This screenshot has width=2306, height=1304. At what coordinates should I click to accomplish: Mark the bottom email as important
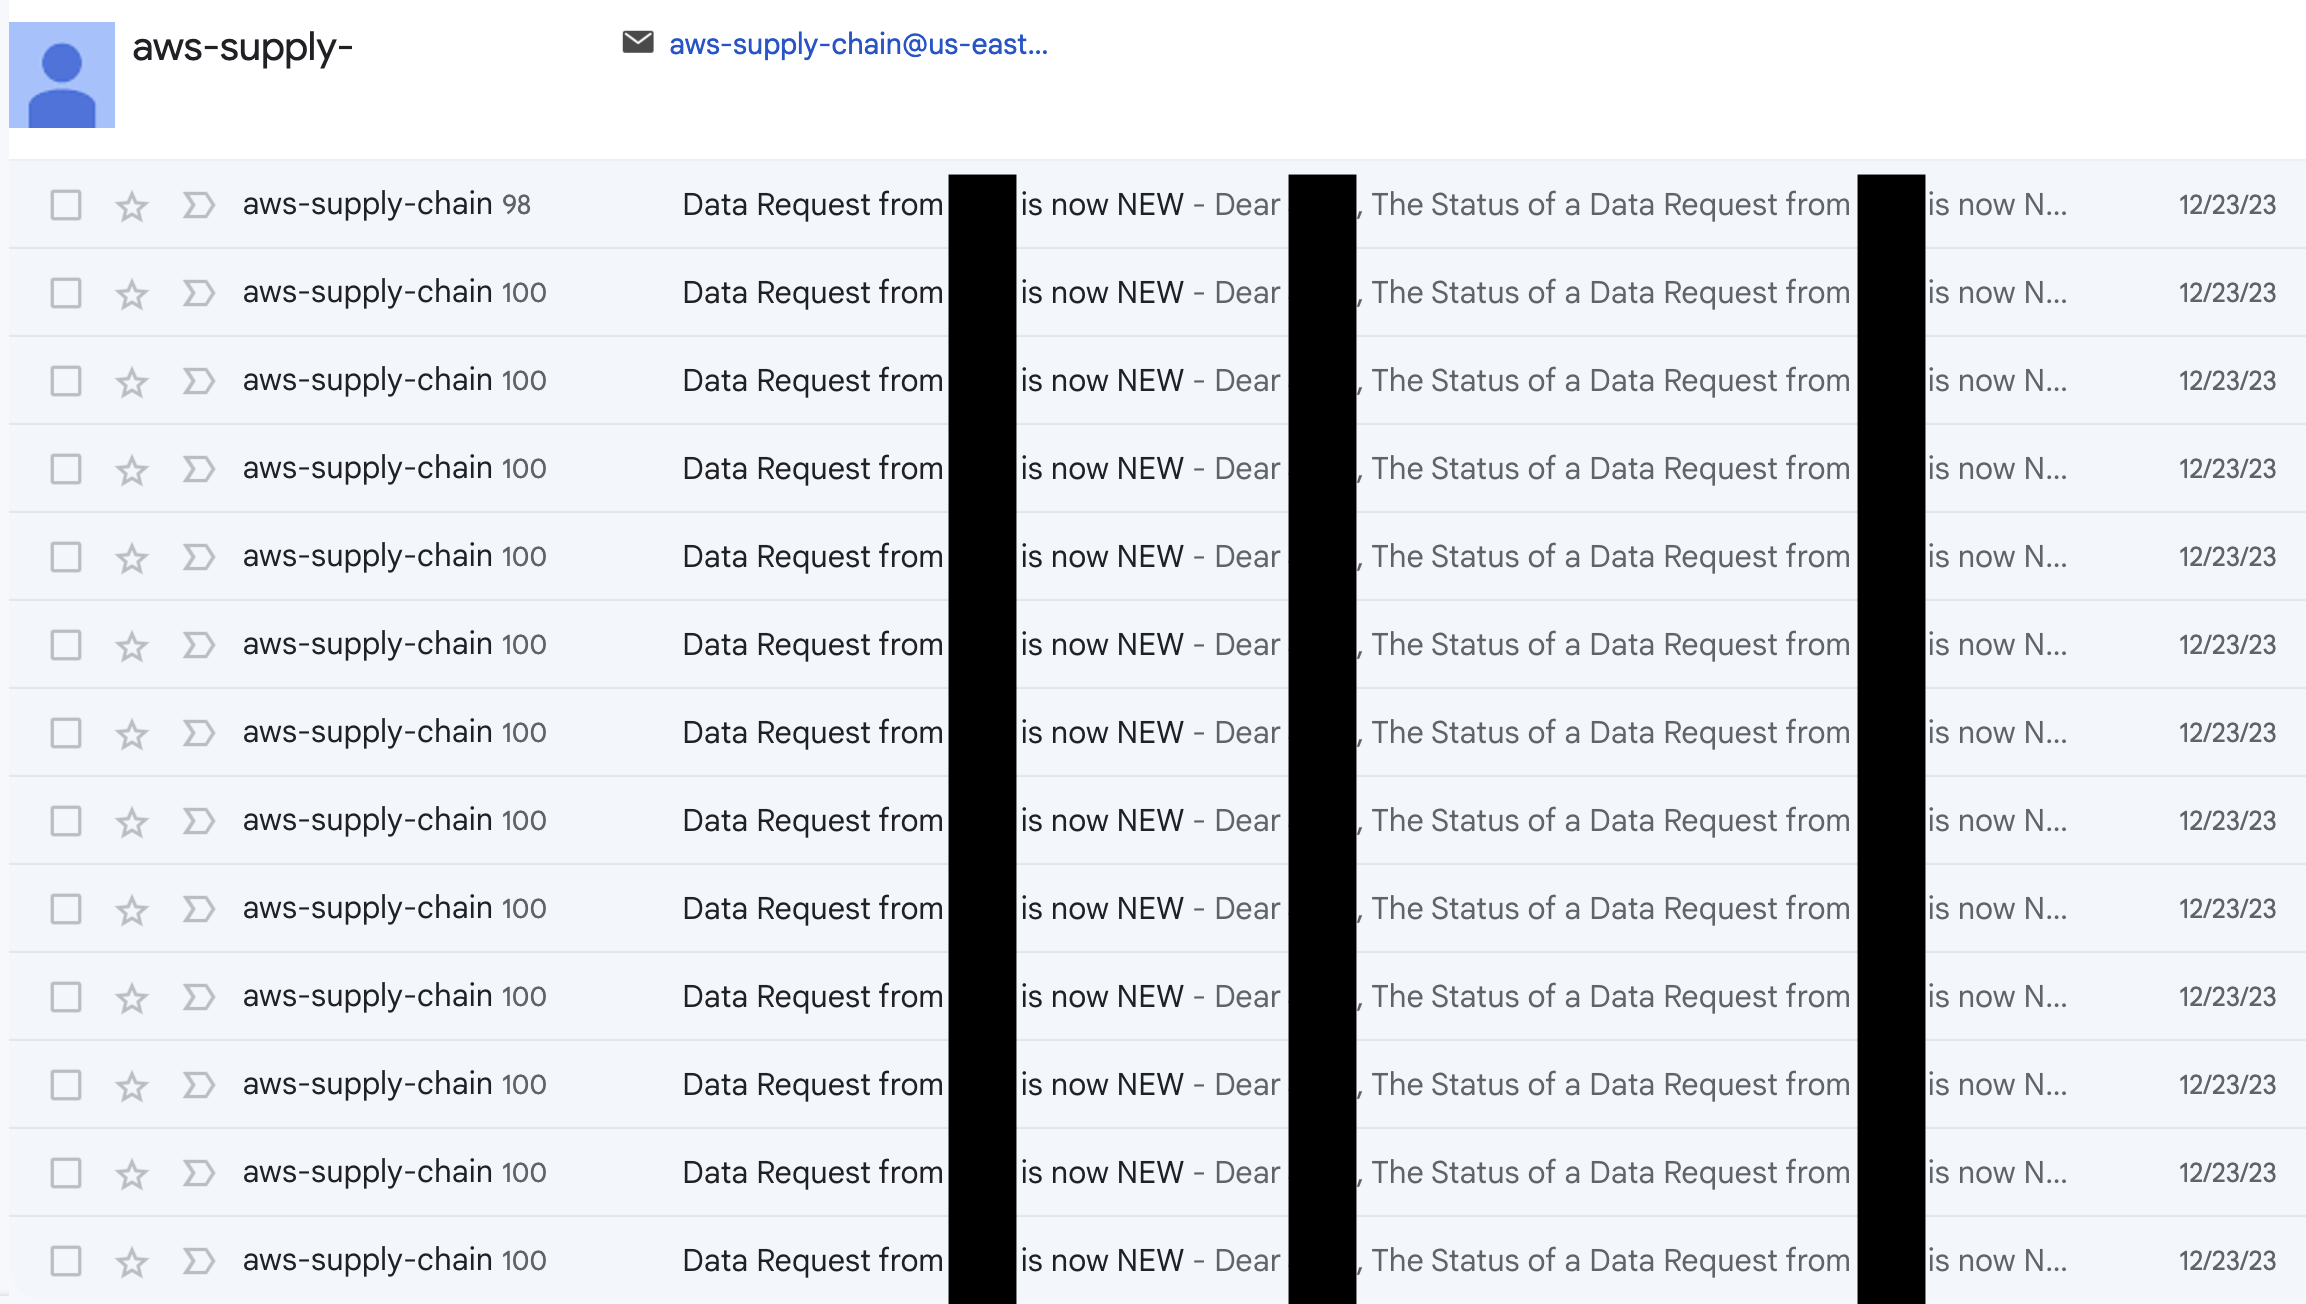tap(197, 1259)
